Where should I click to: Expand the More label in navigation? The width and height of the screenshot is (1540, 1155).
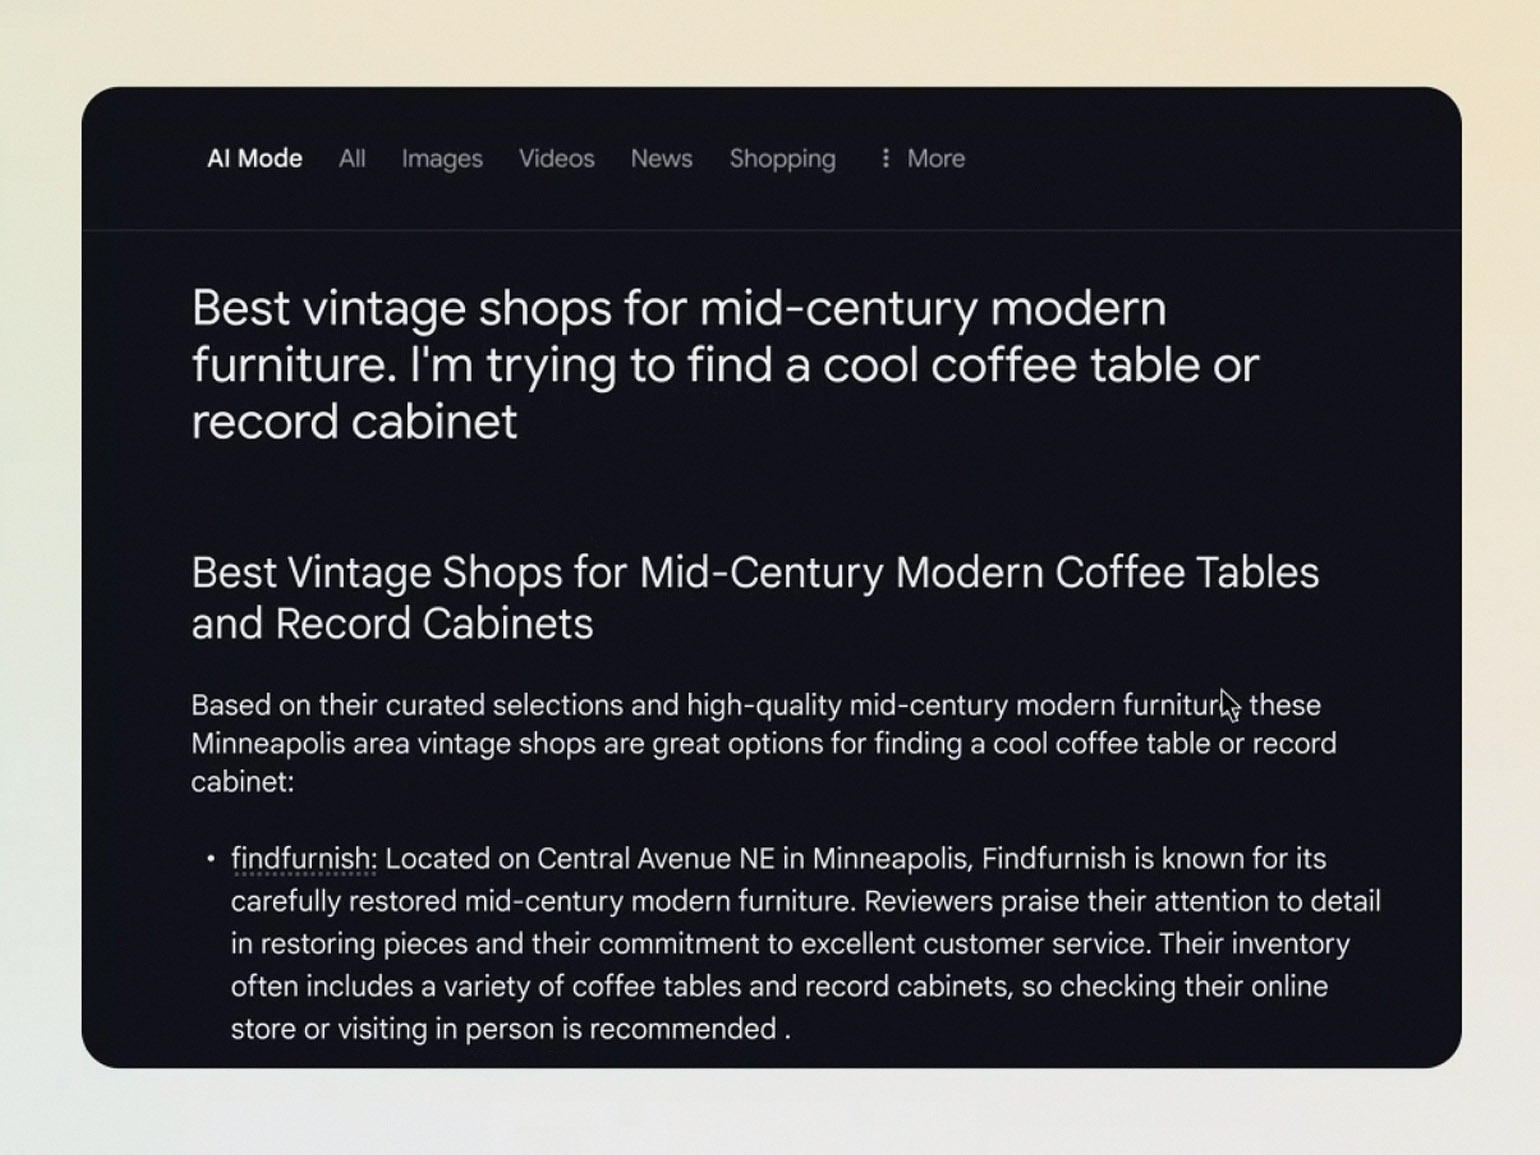coord(936,158)
